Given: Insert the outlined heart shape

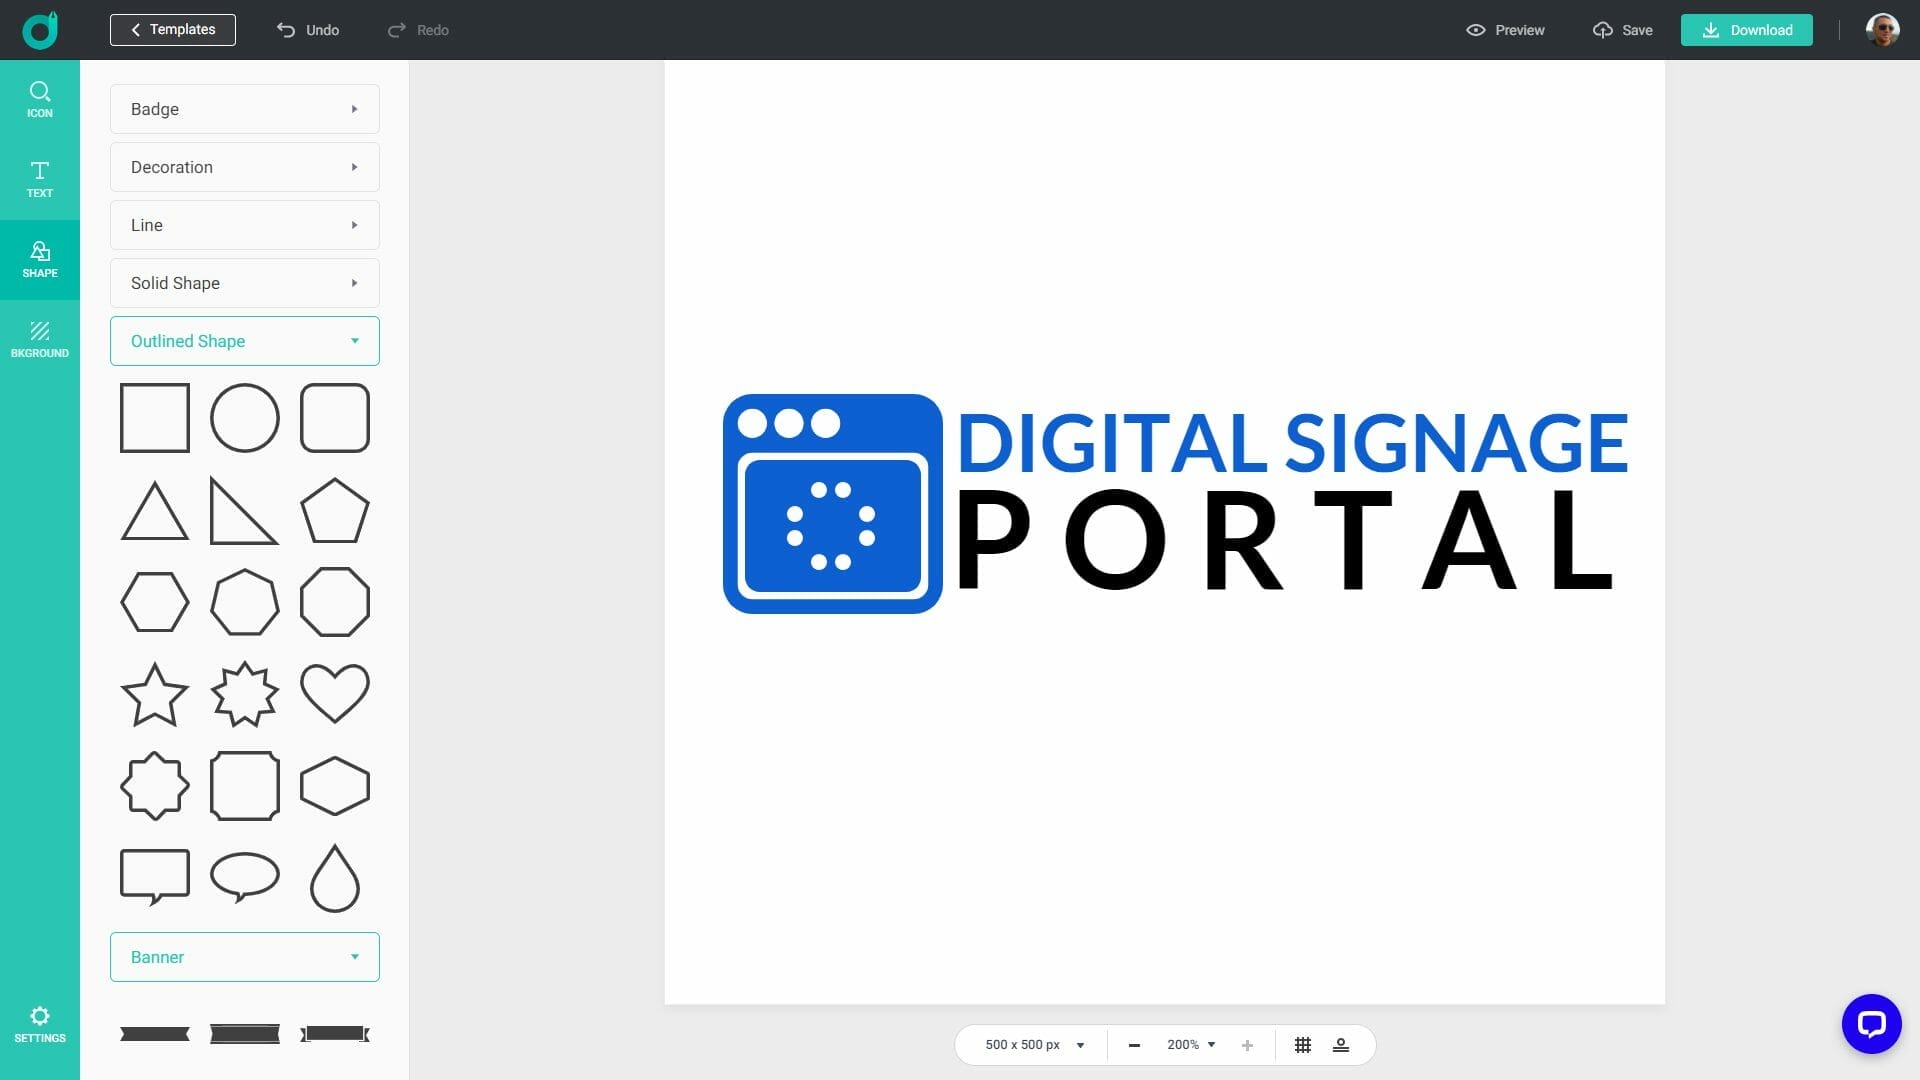Looking at the screenshot, I should (334, 693).
